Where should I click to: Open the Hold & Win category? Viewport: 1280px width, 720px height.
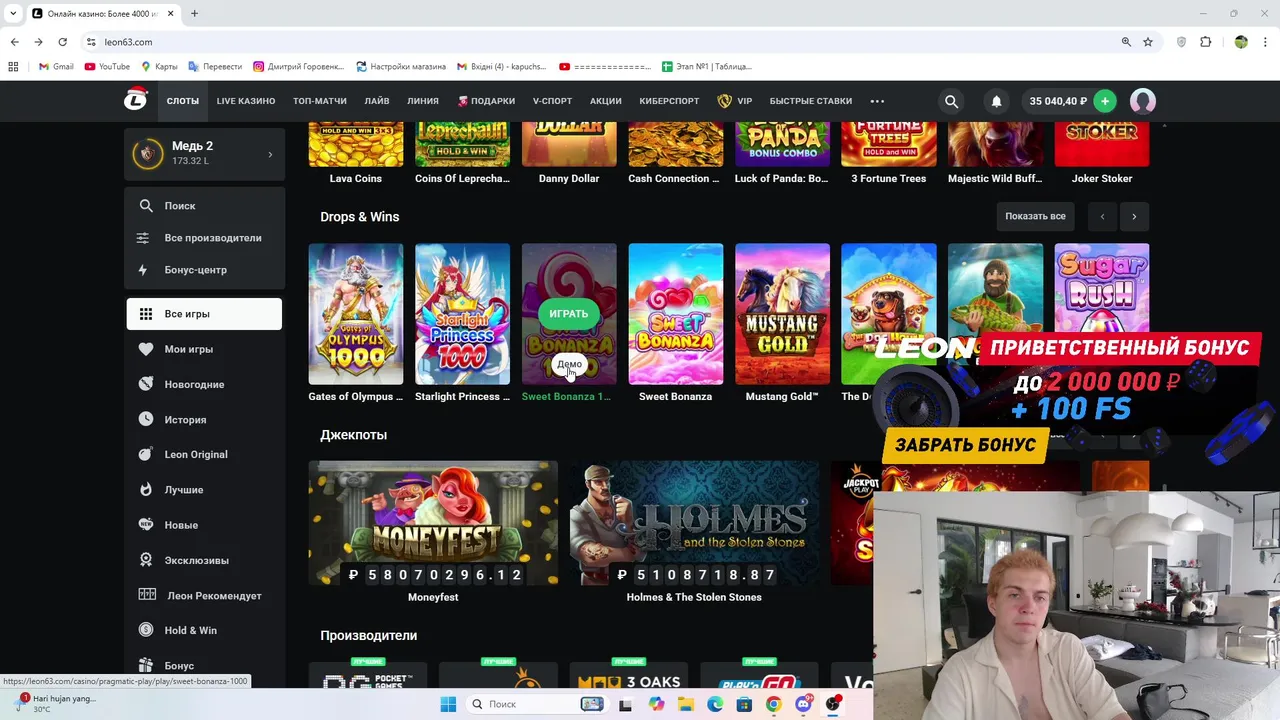coord(204,630)
